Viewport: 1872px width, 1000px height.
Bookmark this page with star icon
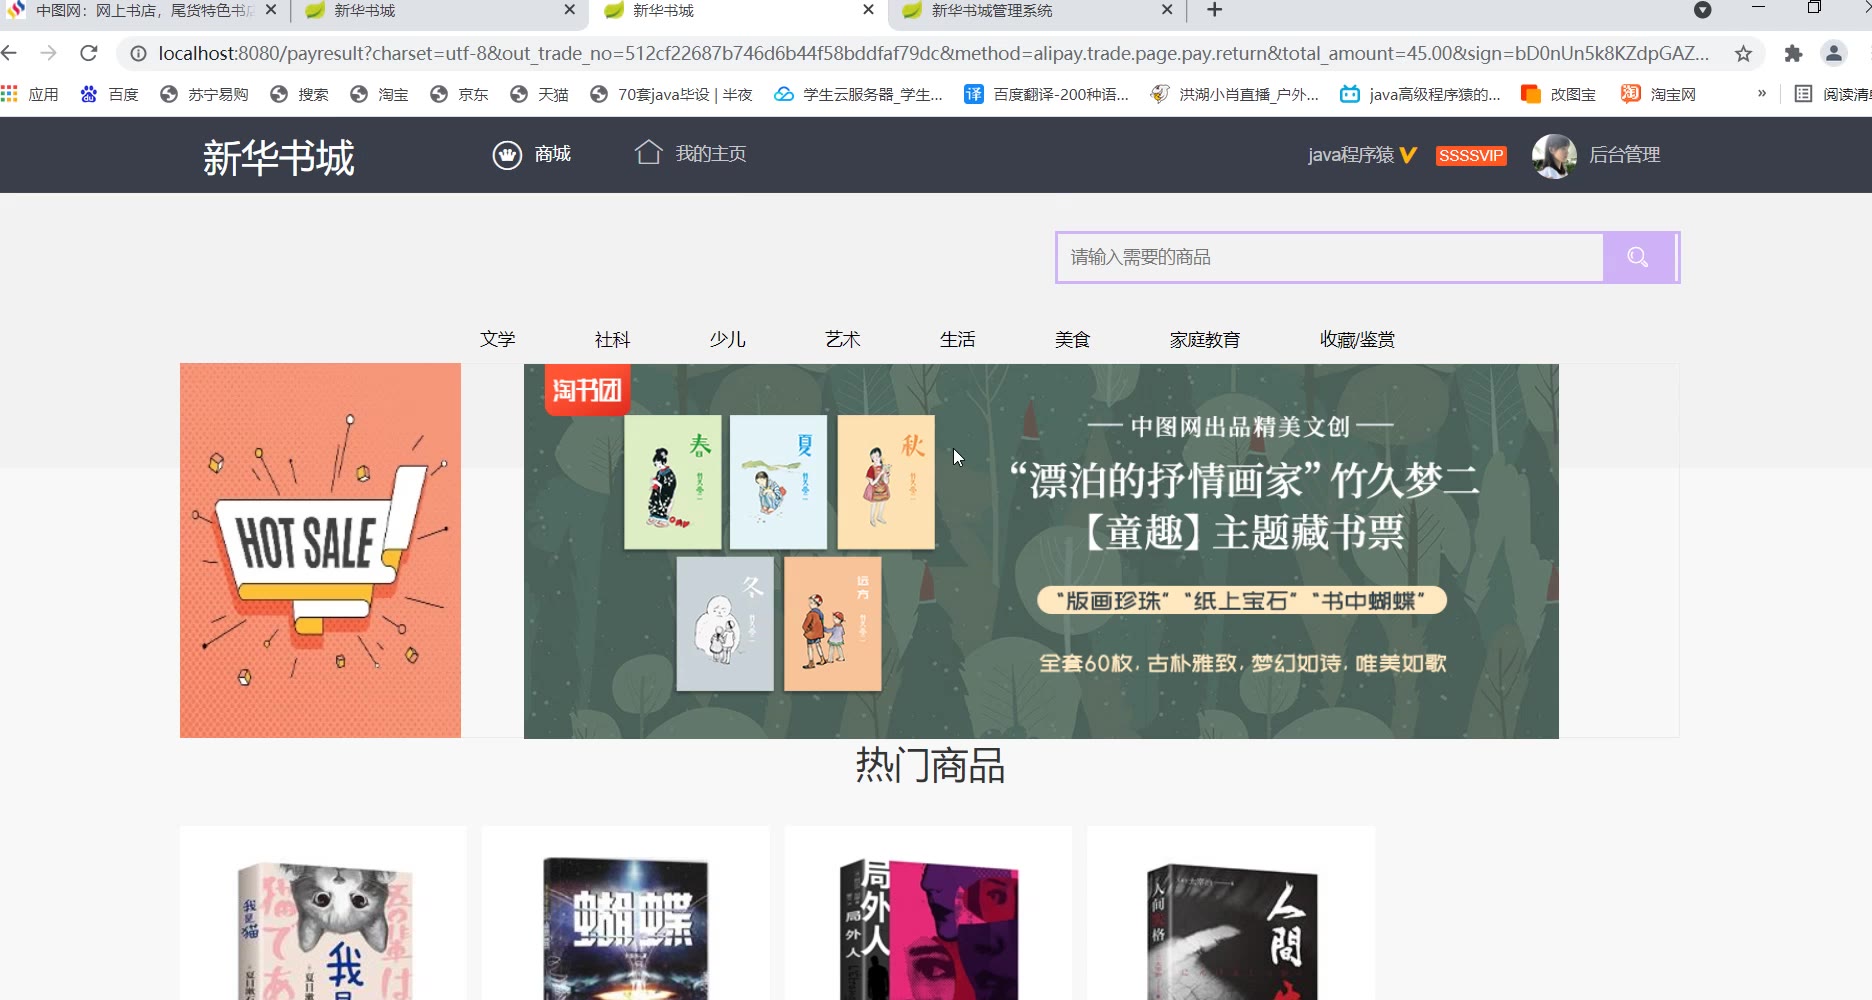pos(1743,54)
